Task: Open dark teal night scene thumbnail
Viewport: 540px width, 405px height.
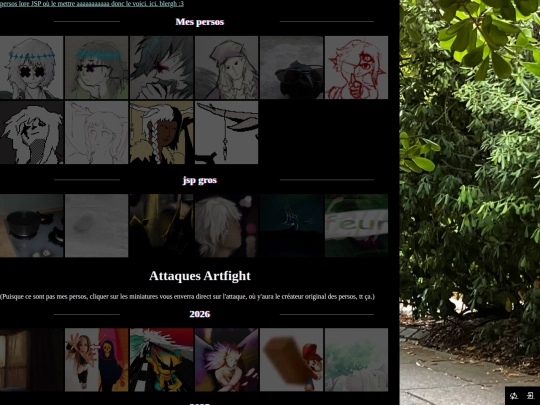Action: [291, 226]
